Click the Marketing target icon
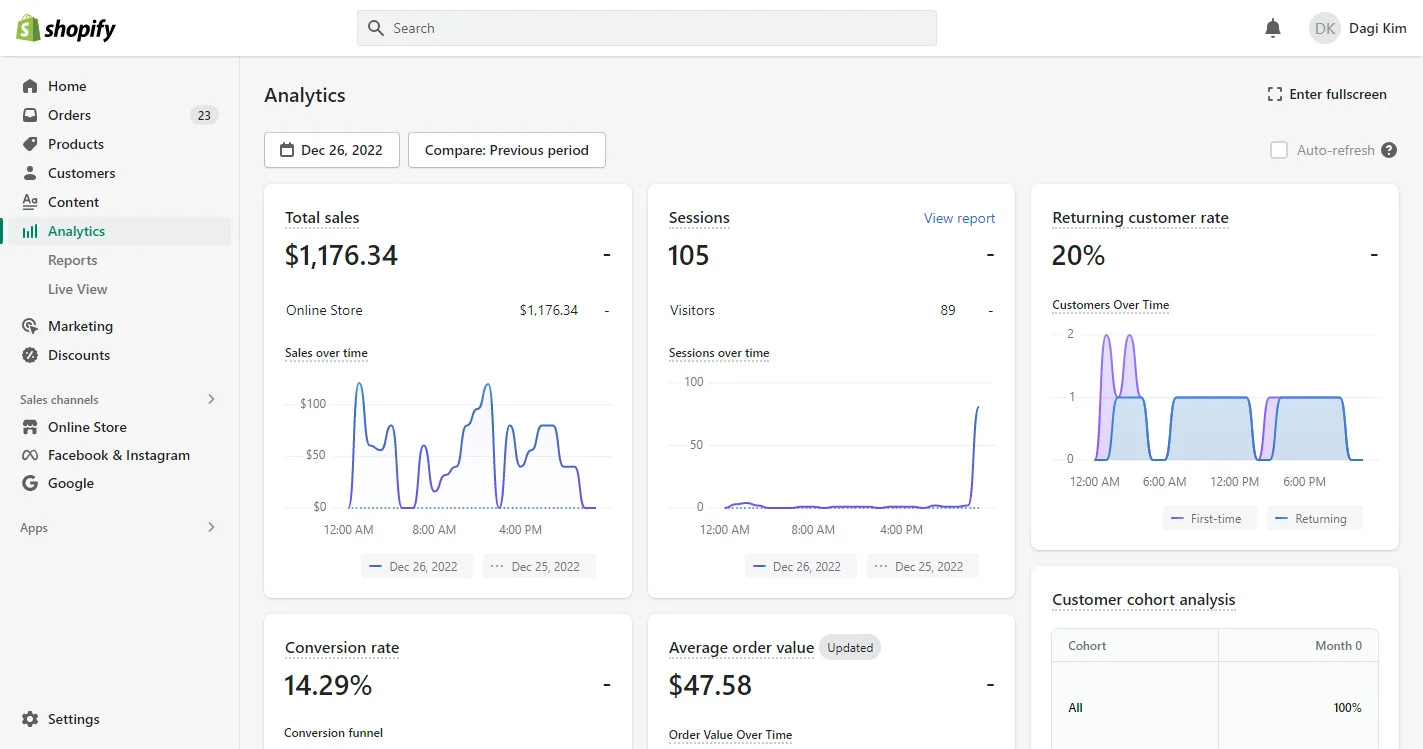The width and height of the screenshot is (1423, 749). coord(30,326)
